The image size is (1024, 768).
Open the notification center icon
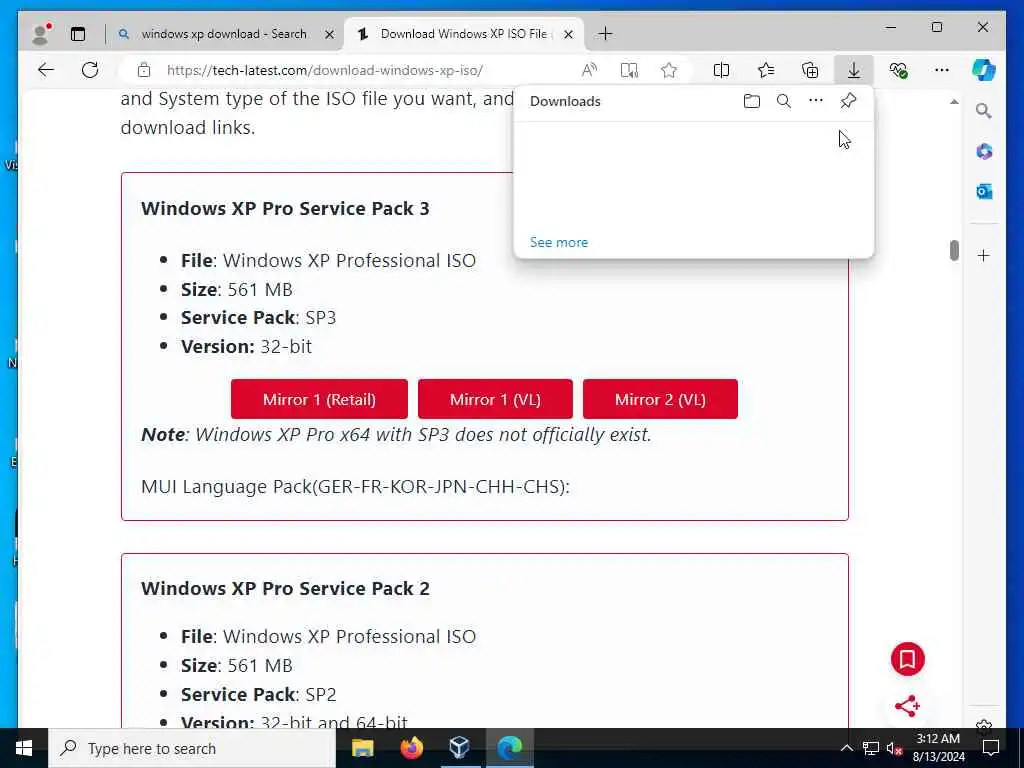pos(991,748)
